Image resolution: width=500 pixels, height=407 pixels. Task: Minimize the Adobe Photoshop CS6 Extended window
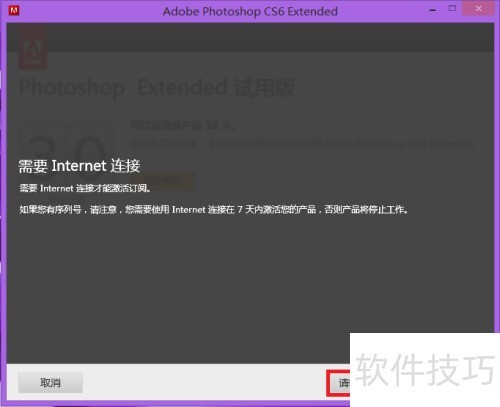click(x=433, y=10)
